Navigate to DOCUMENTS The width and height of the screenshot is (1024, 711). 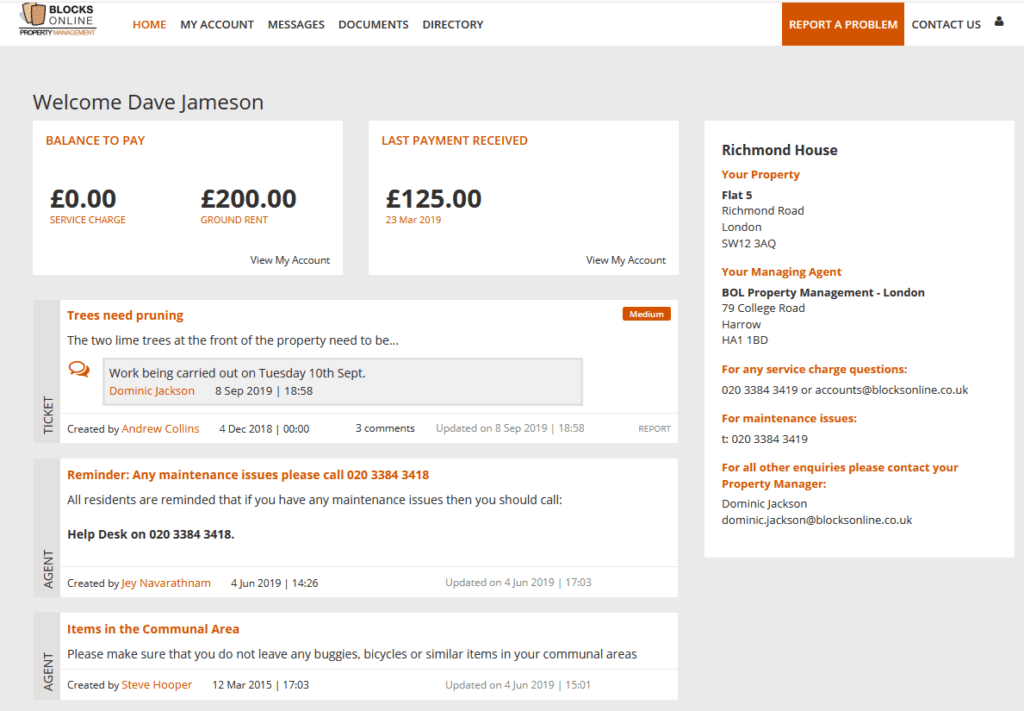point(373,24)
